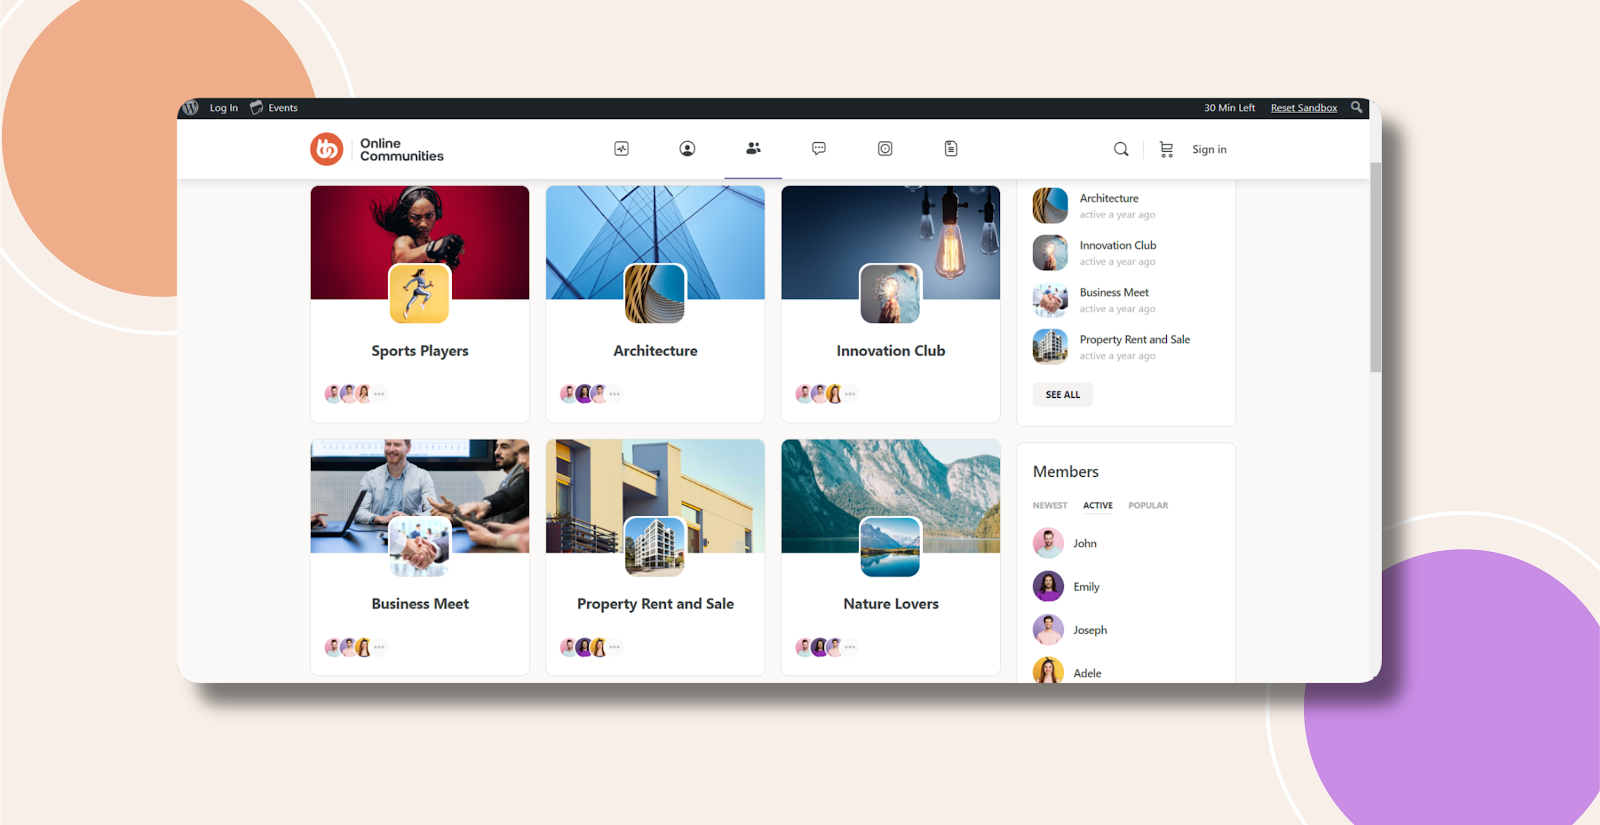Click Innovation Club sidebar thumbnail
The width and height of the screenshot is (1600, 825).
coord(1050,253)
